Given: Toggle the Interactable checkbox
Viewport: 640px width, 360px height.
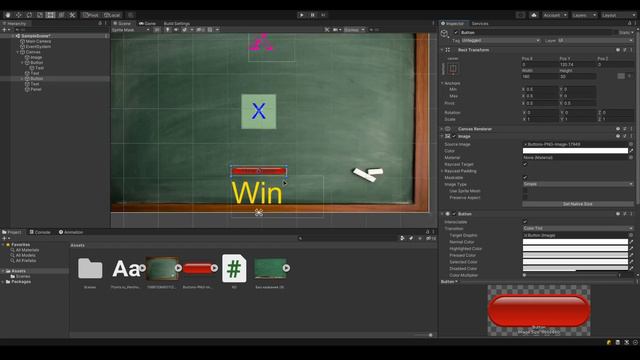Looking at the screenshot, I should point(525,222).
